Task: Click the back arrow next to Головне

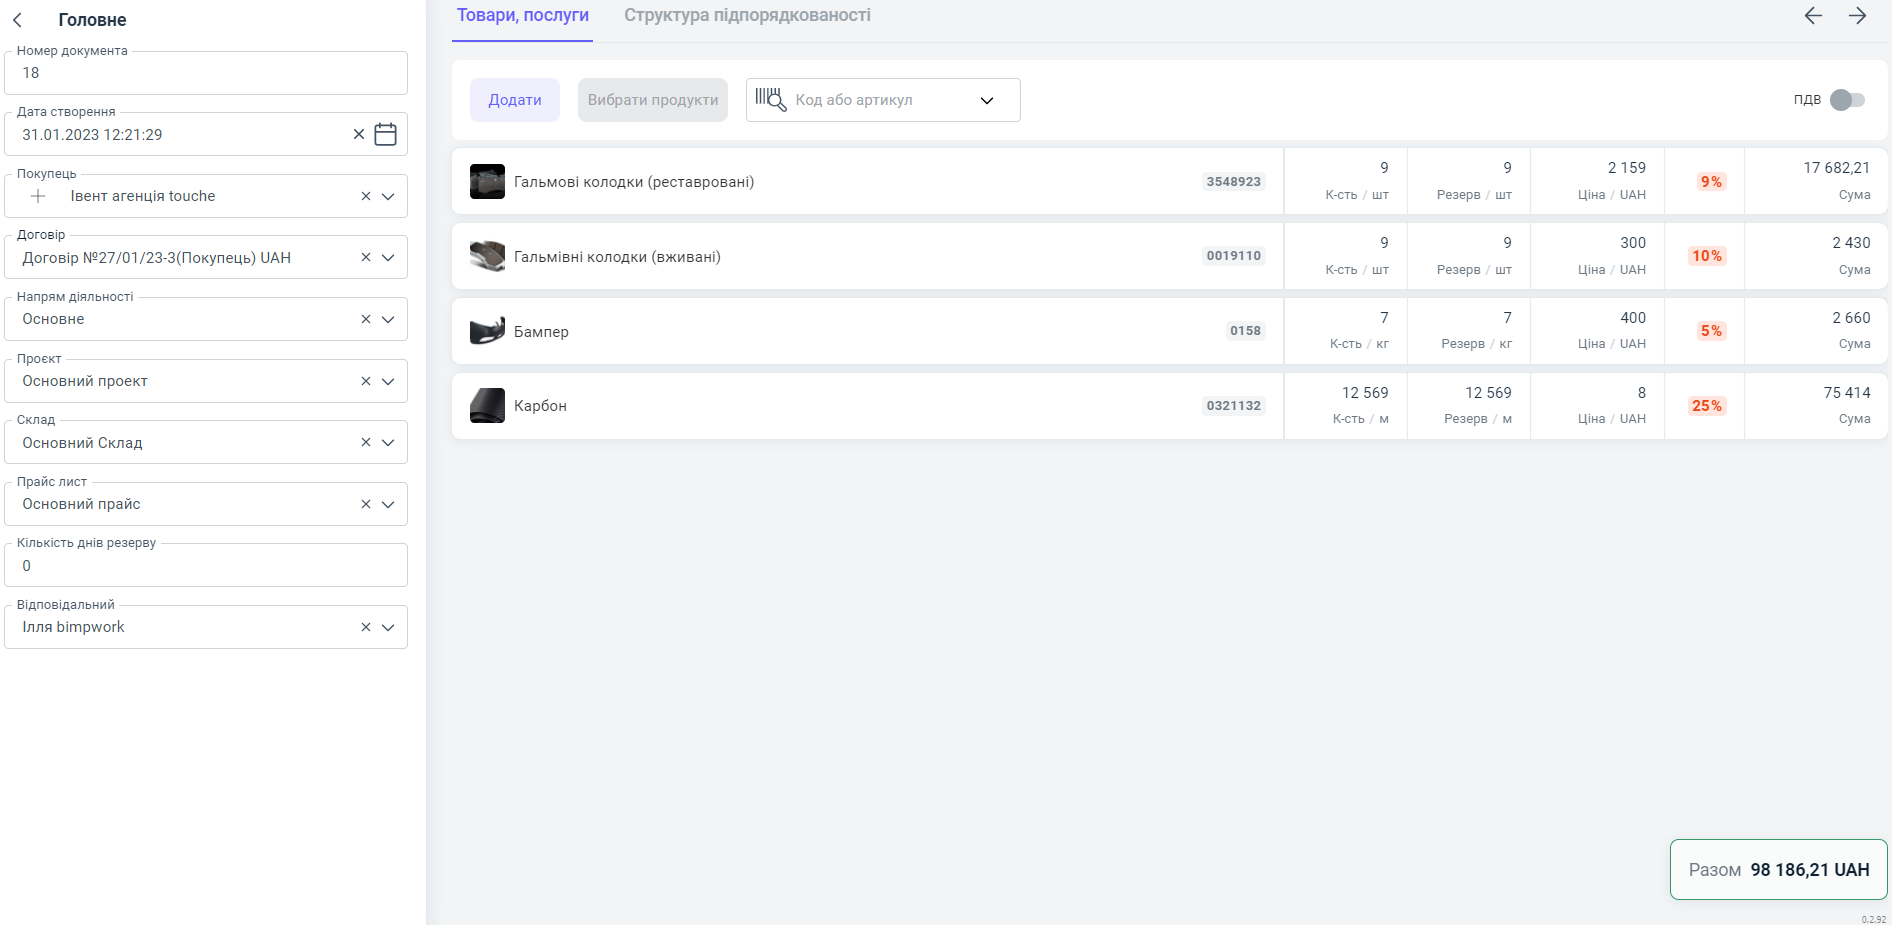Action: [18, 20]
